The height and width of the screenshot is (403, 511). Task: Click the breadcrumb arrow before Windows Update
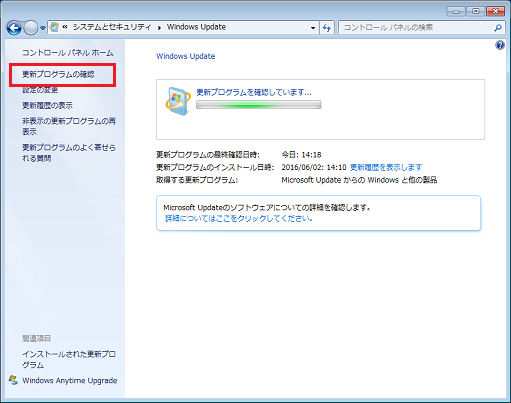coord(159,28)
